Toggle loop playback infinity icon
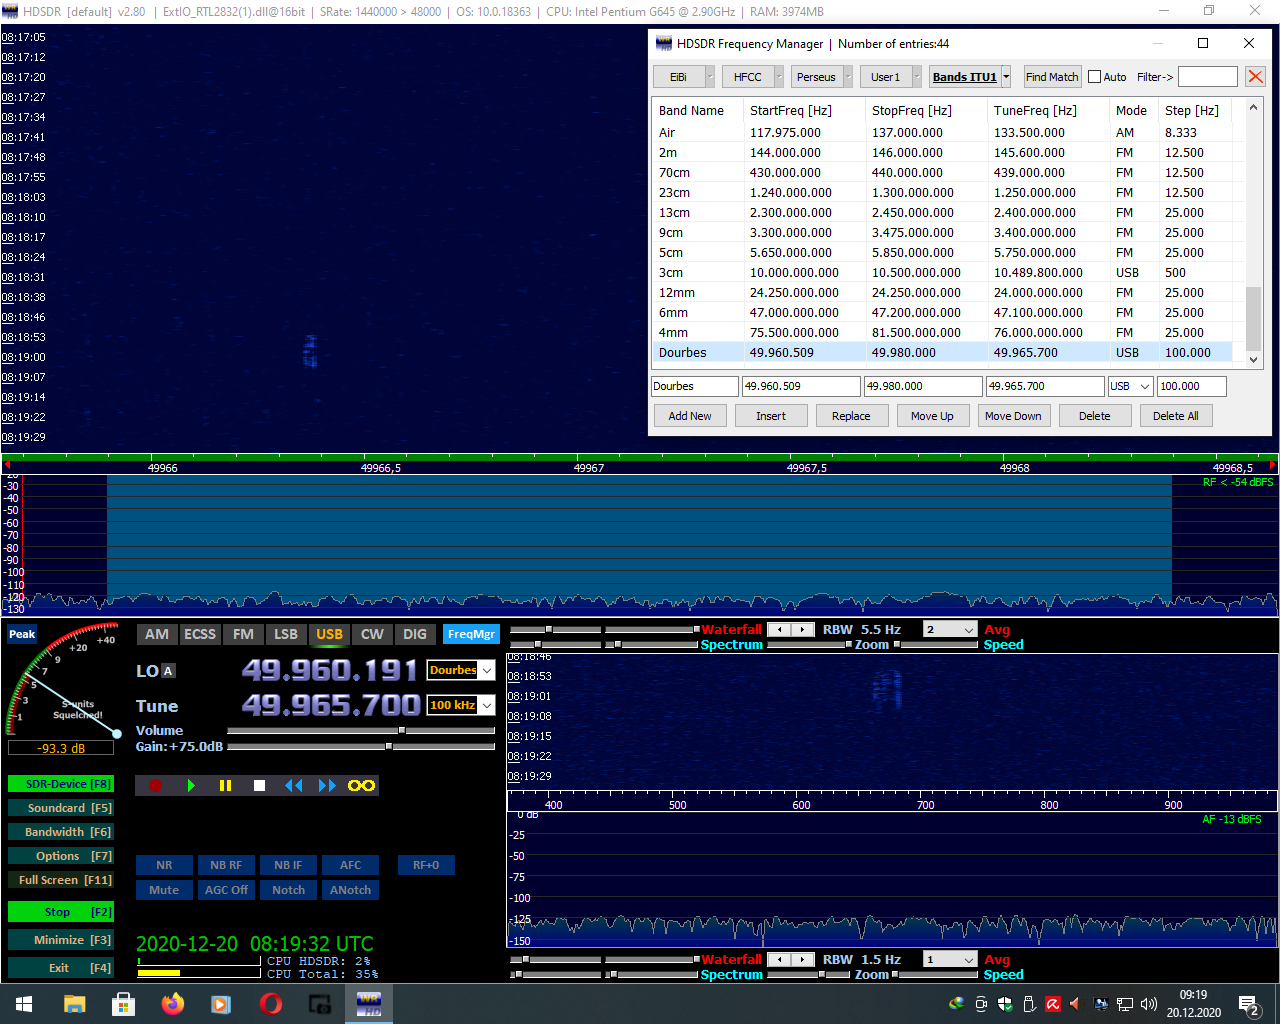This screenshot has width=1280, height=1024. (x=361, y=786)
